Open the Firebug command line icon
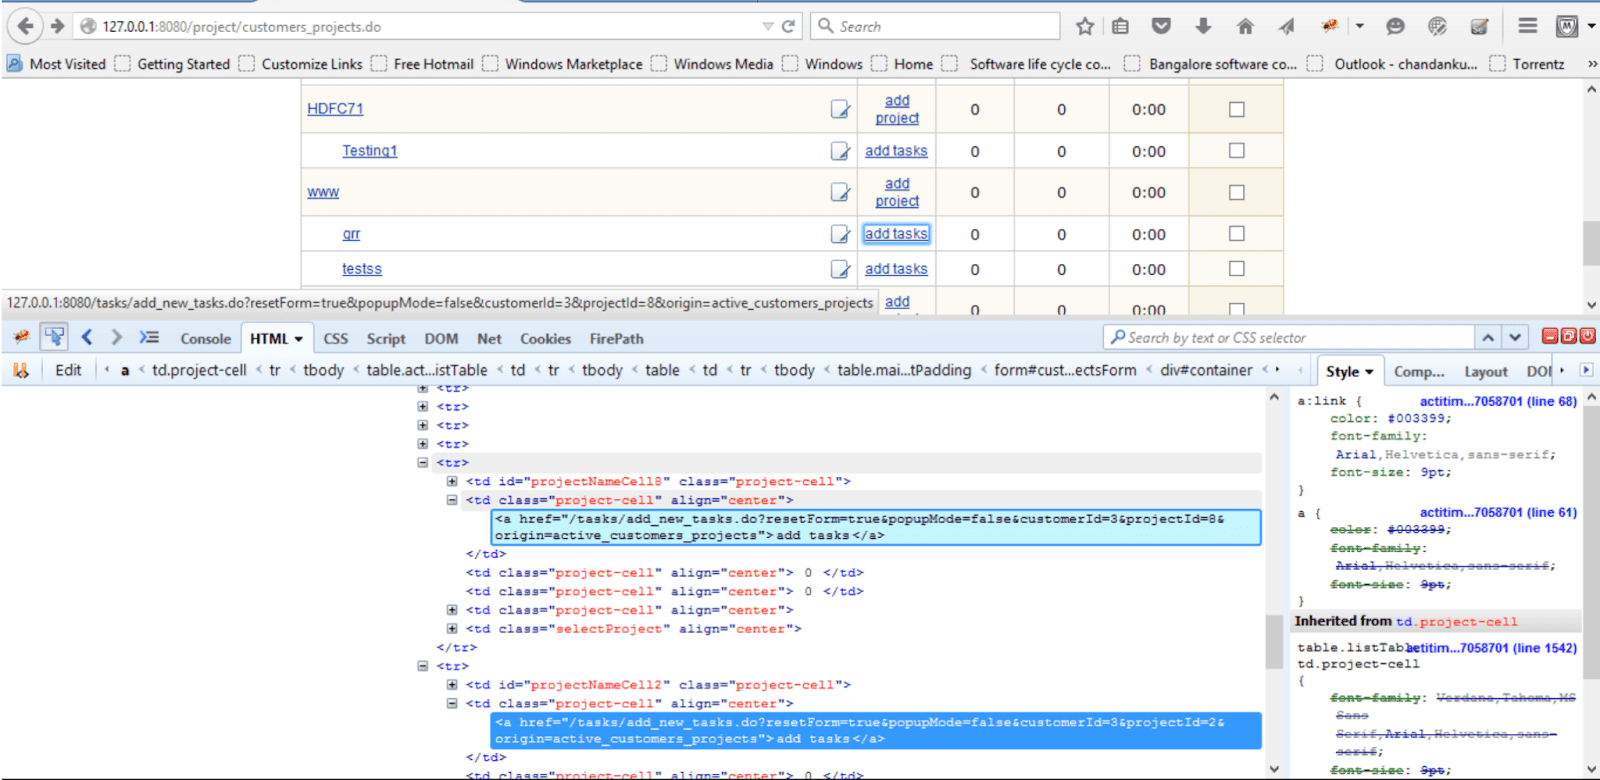Image resolution: width=1600 pixels, height=780 pixels. [149, 338]
